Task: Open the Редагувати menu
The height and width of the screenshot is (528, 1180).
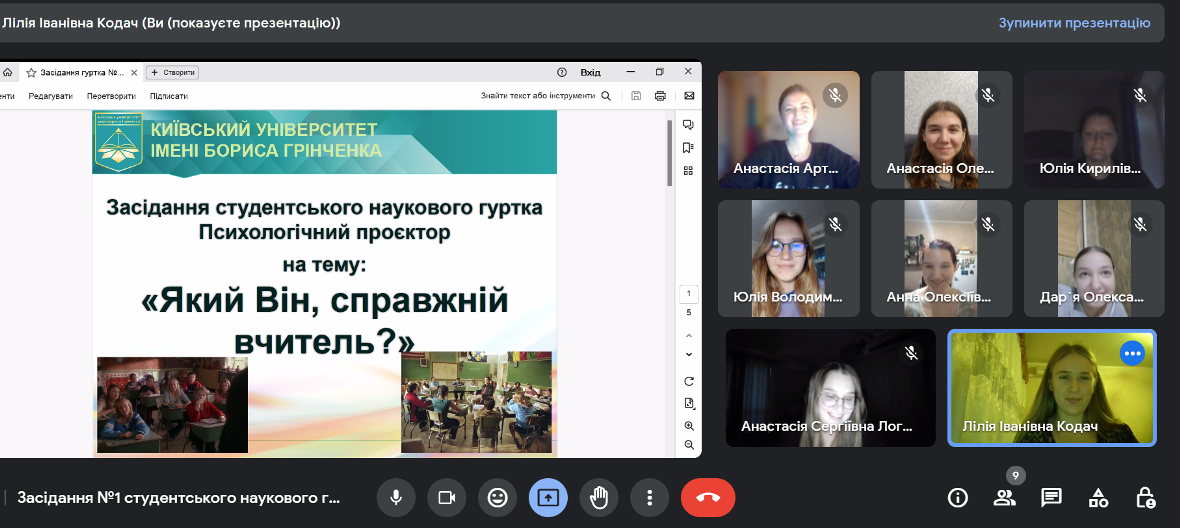Action: [51, 96]
